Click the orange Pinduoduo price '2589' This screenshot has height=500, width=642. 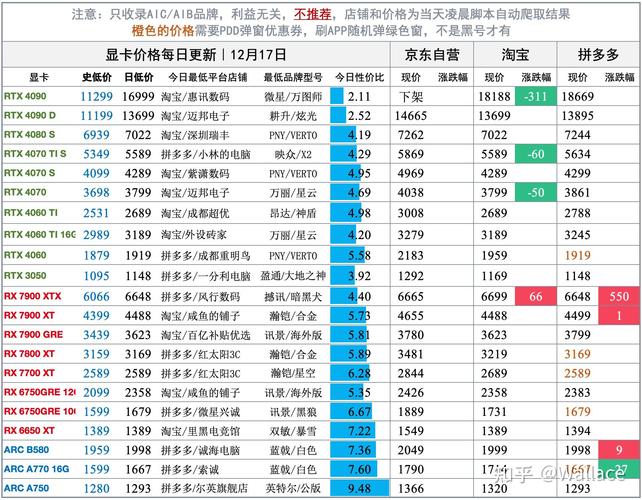click(577, 373)
